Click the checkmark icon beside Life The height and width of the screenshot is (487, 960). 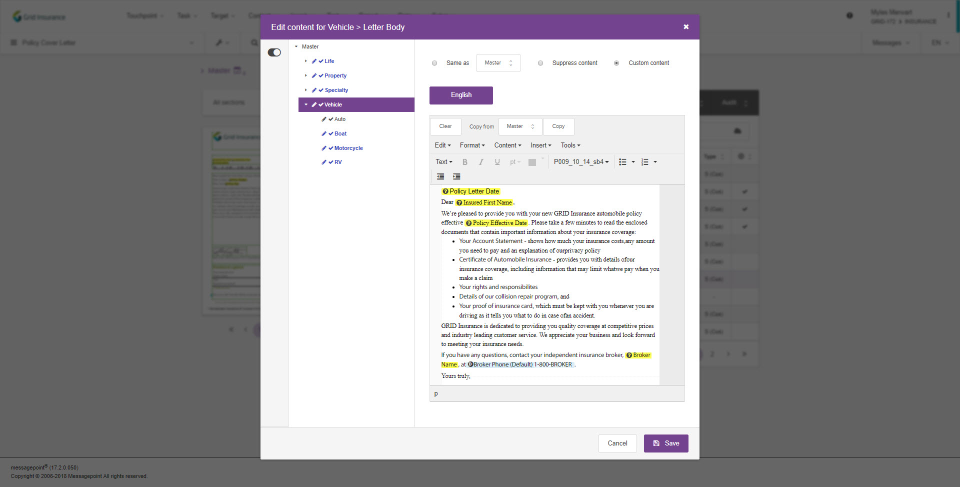click(x=321, y=61)
